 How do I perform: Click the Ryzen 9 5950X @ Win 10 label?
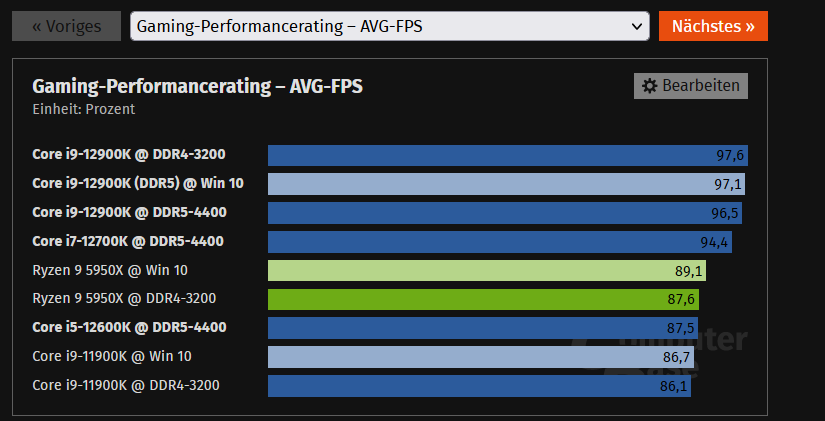pos(110,270)
